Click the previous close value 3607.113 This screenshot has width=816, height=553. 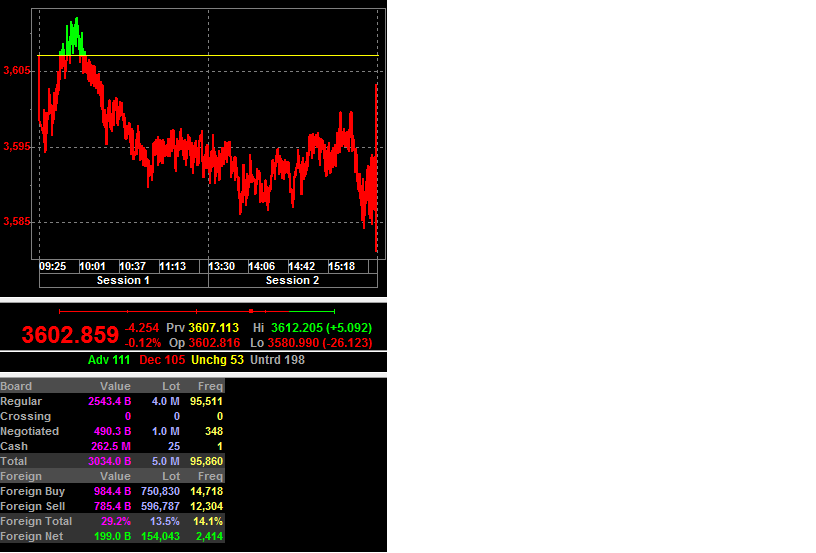(x=213, y=328)
